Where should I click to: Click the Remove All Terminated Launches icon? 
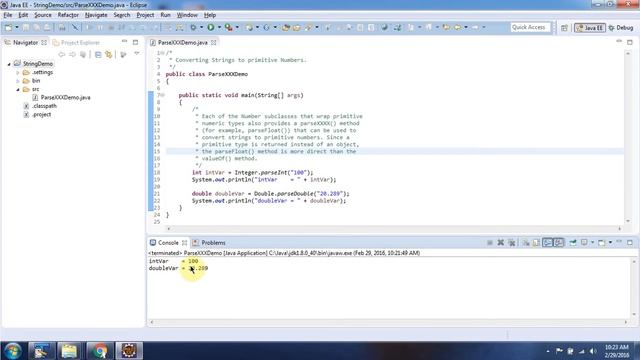point(511,242)
